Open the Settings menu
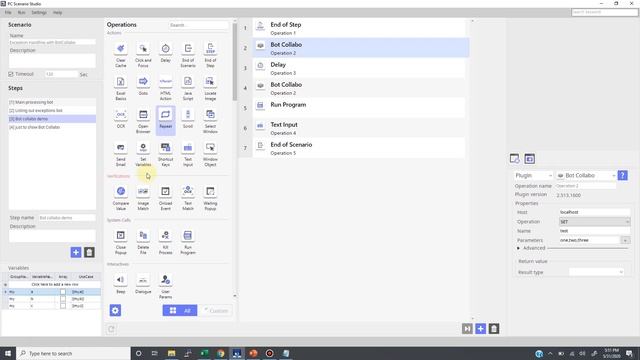 pyautogui.click(x=39, y=13)
